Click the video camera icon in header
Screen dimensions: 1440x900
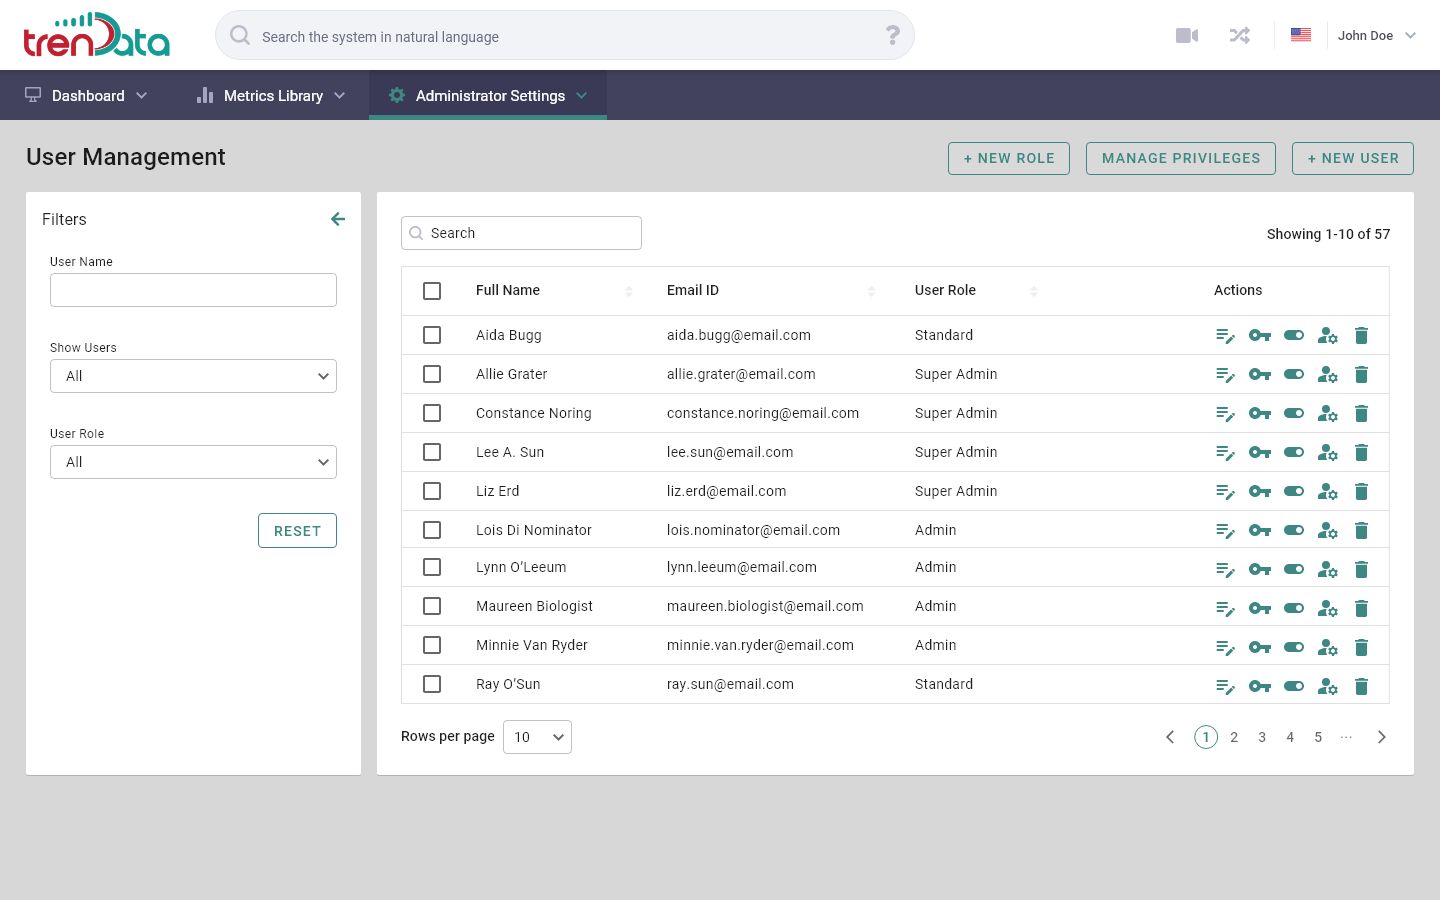click(1187, 36)
